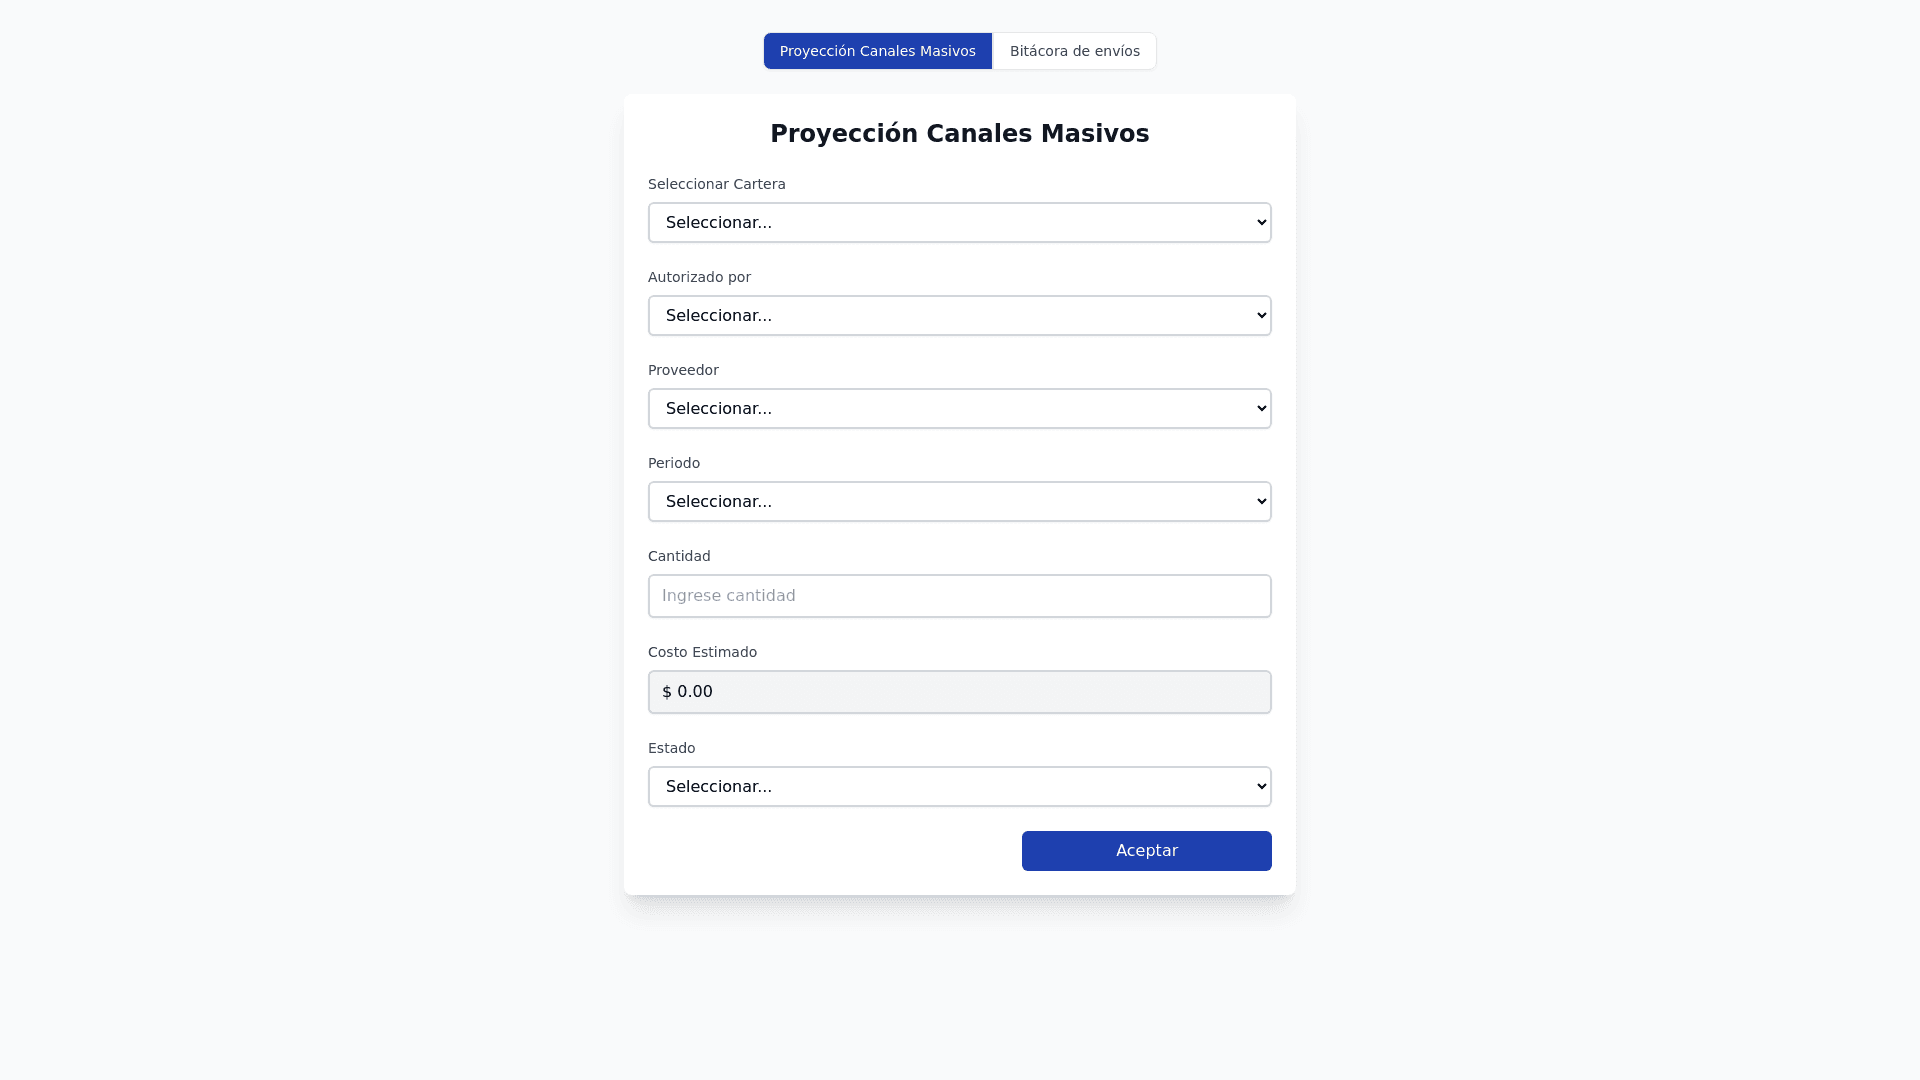
Task: Expand the Periodo selector
Action: coord(958,502)
